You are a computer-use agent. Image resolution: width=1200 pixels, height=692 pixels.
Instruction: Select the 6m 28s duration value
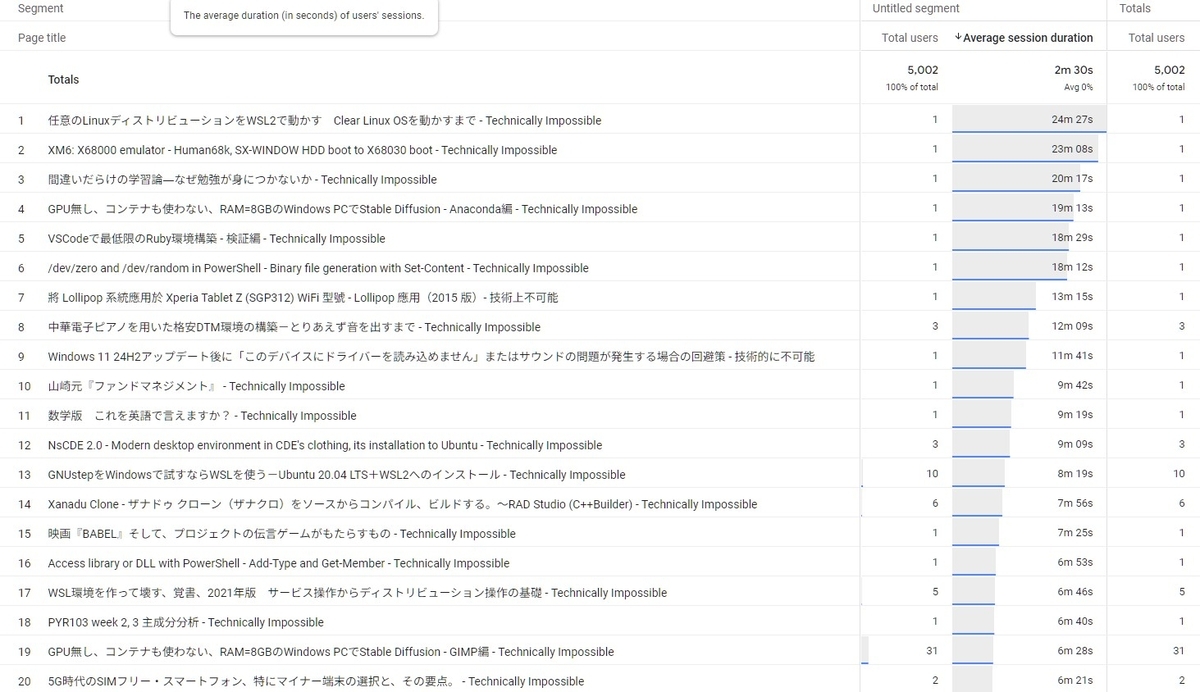[1075, 651]
